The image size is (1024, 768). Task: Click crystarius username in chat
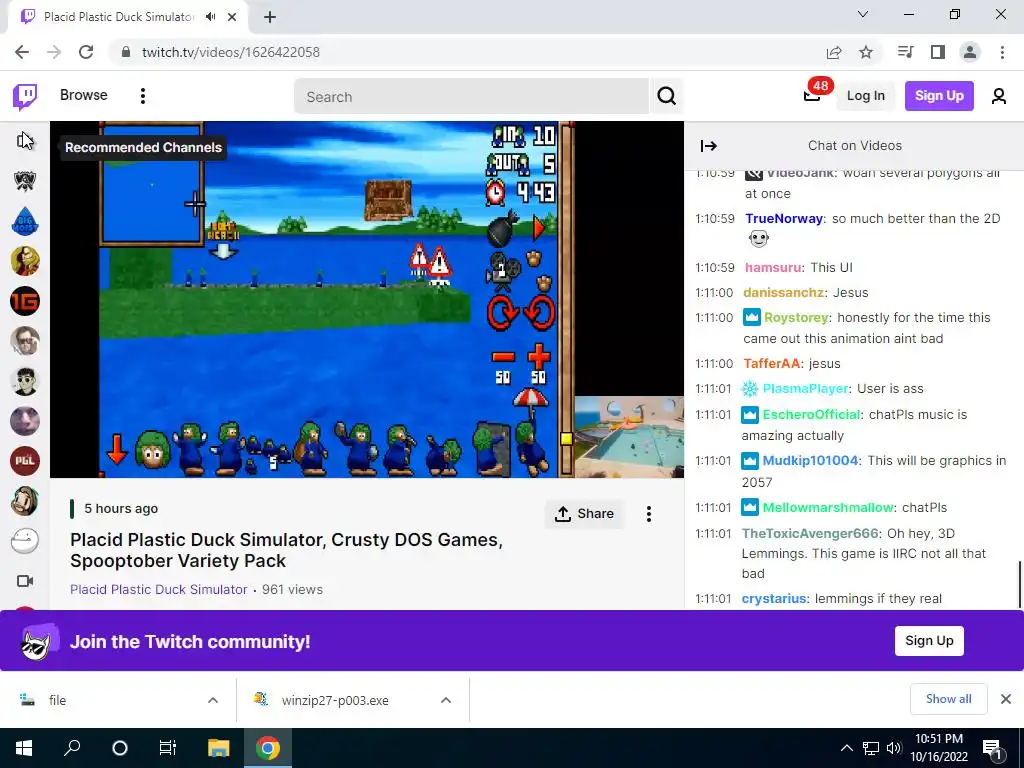tap(774, 598)
